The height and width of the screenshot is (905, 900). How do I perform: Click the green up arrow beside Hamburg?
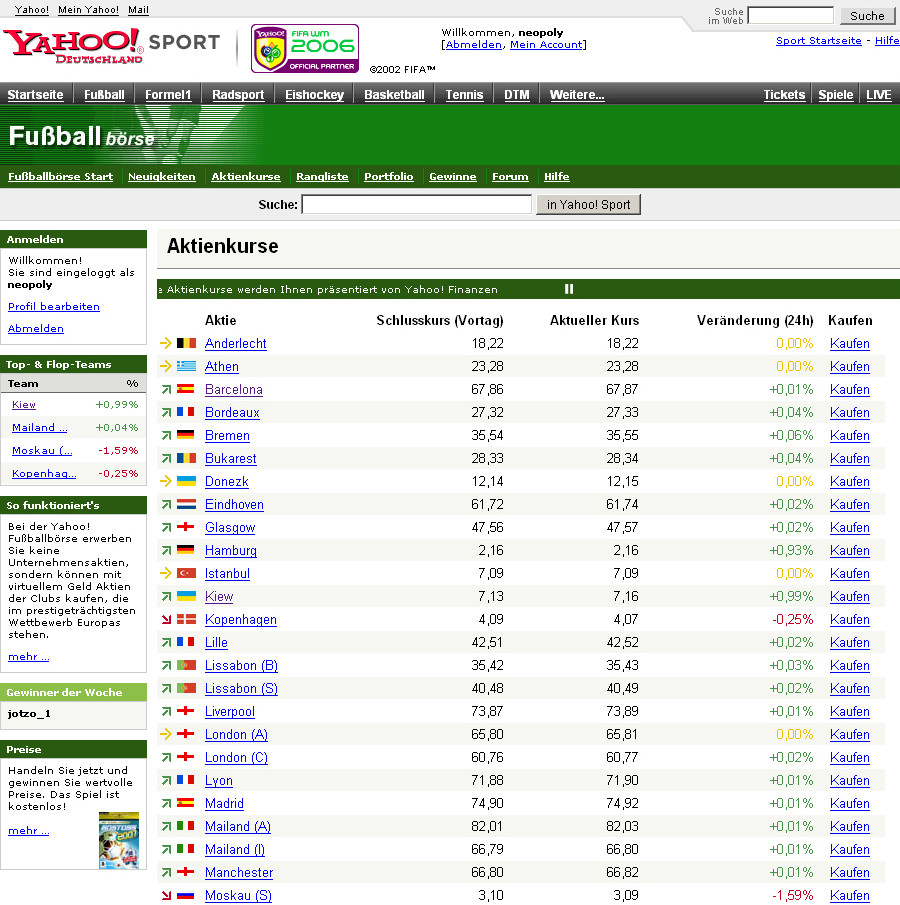(x=166, y=550)
